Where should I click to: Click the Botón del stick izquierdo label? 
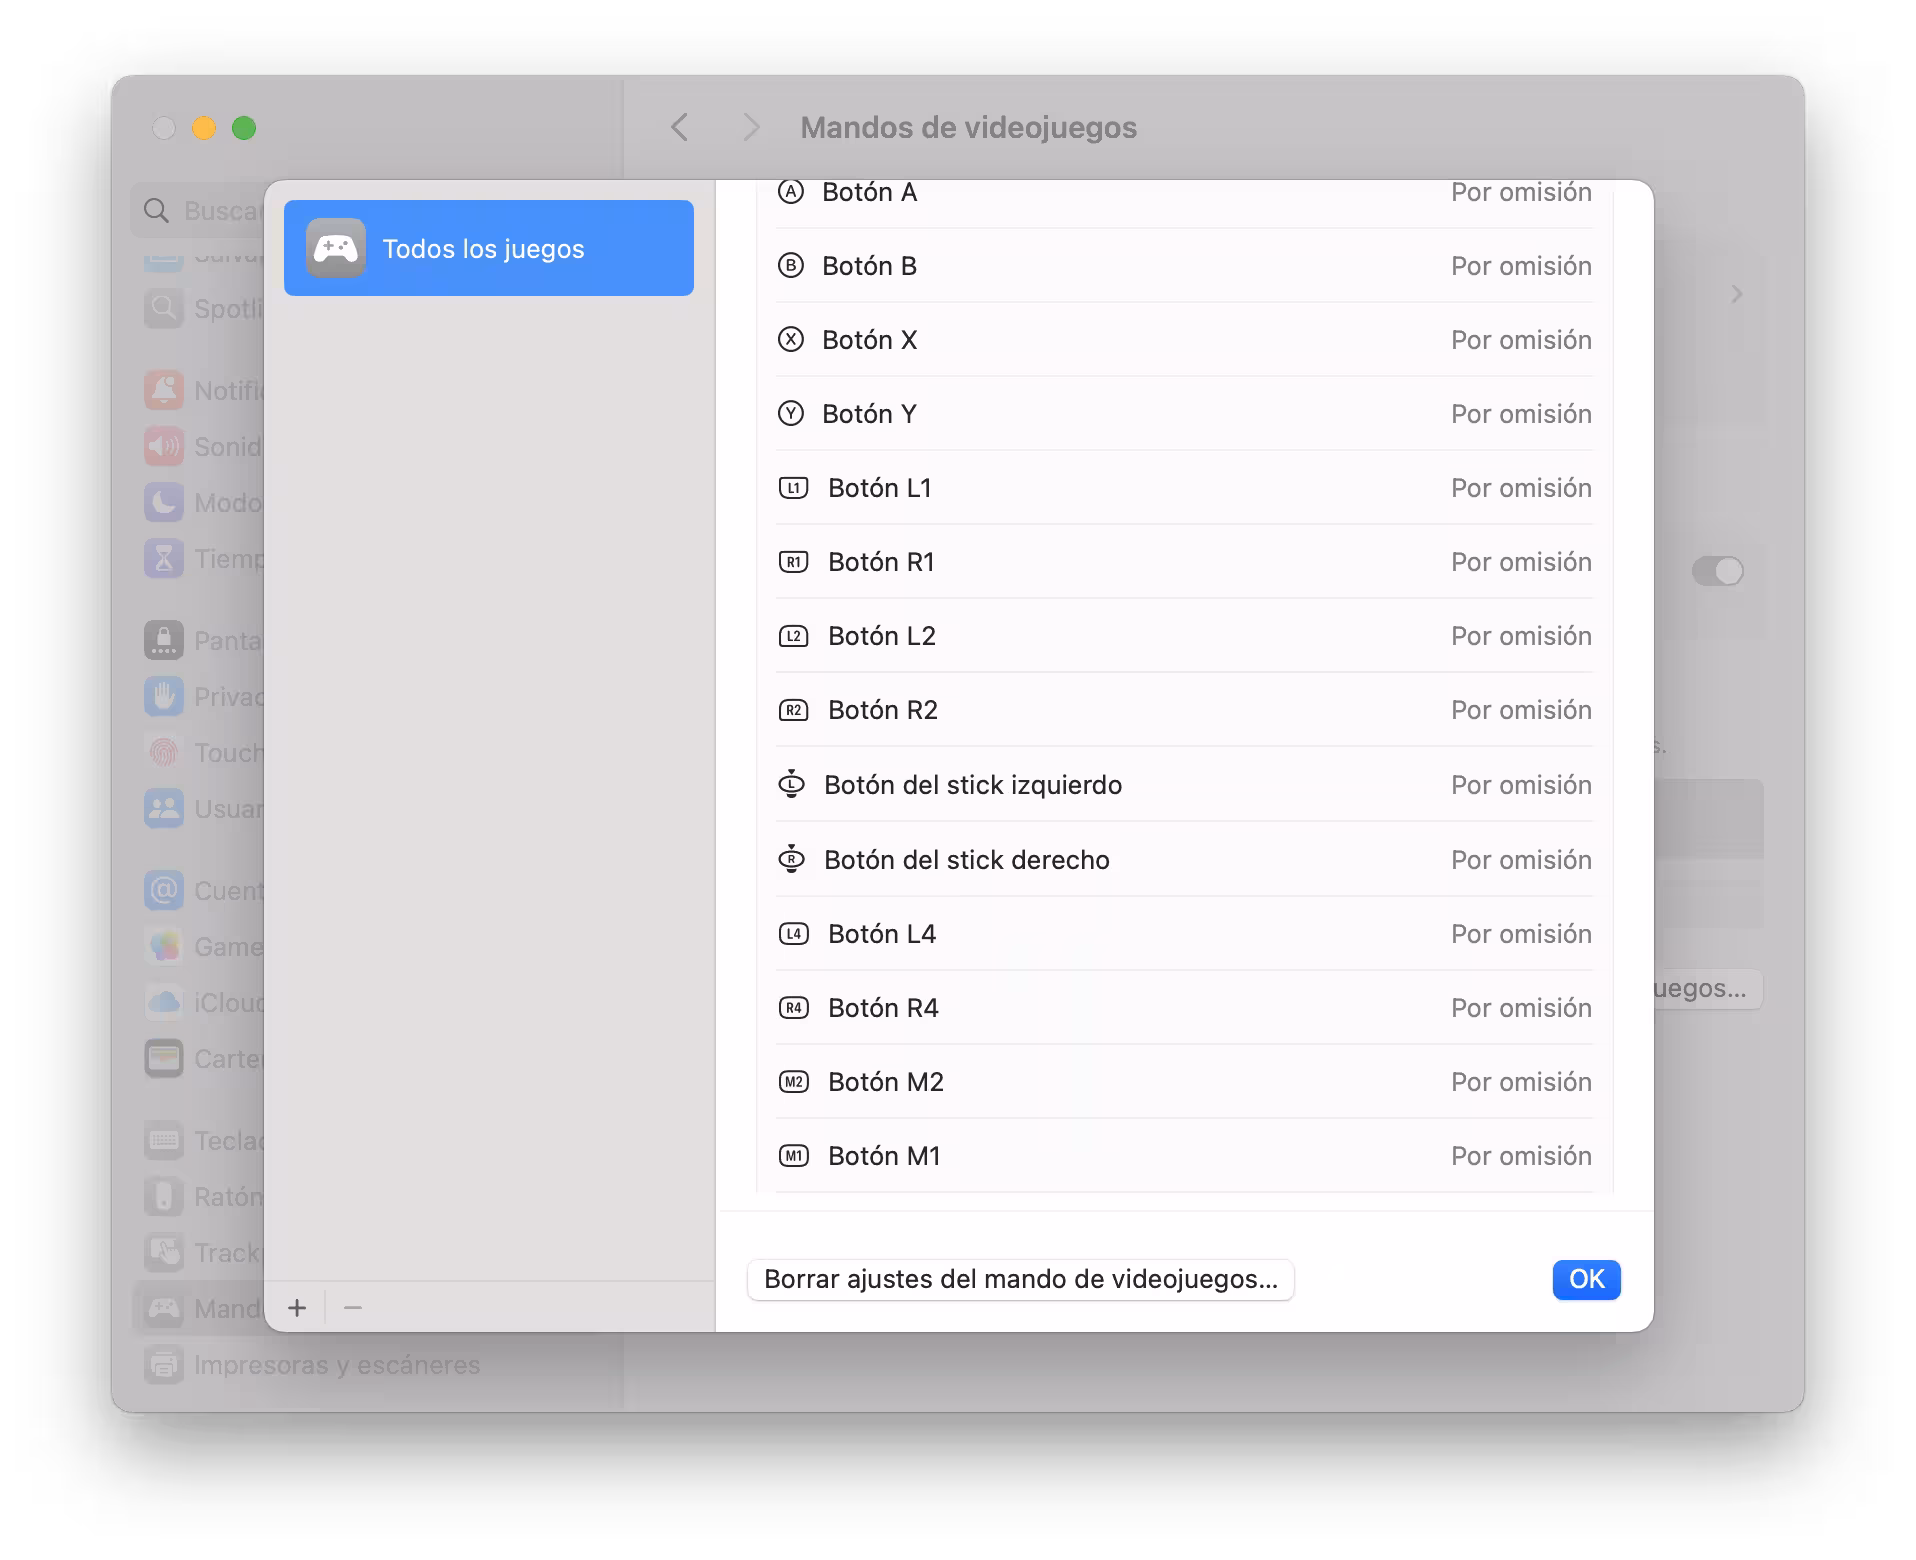tap(973, 785)
